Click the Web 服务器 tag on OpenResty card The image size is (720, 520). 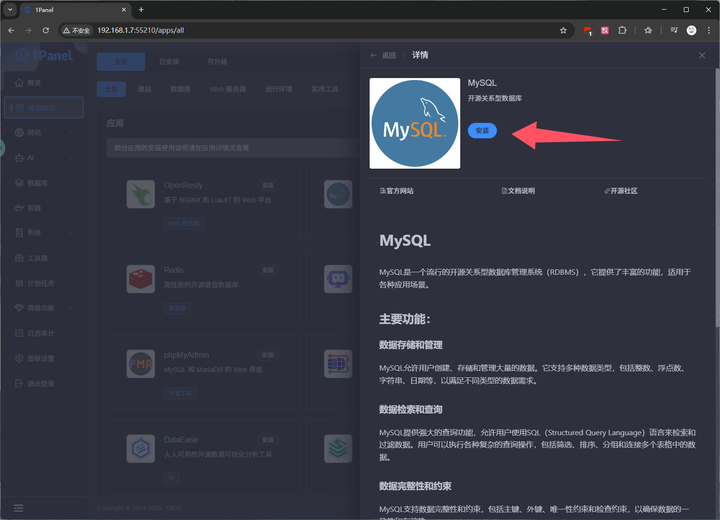point(184,224)
